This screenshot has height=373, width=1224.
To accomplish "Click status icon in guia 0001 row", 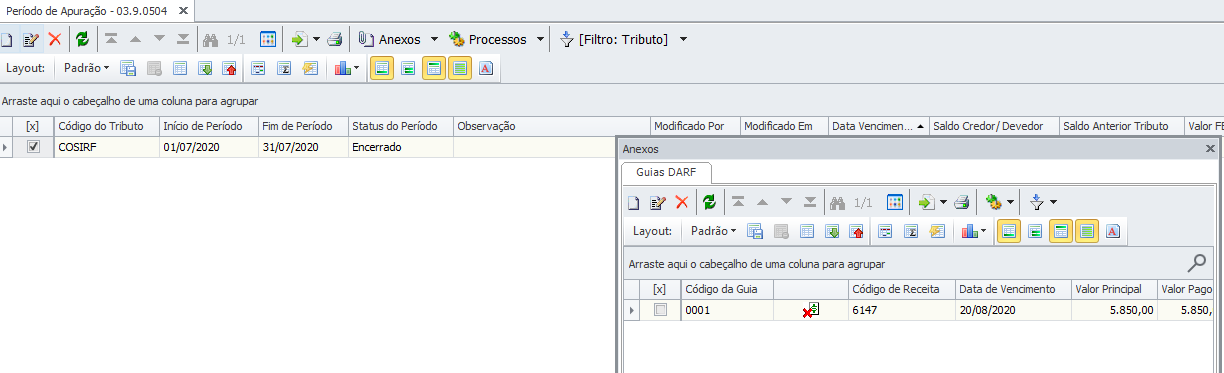I will pos(810,311).
